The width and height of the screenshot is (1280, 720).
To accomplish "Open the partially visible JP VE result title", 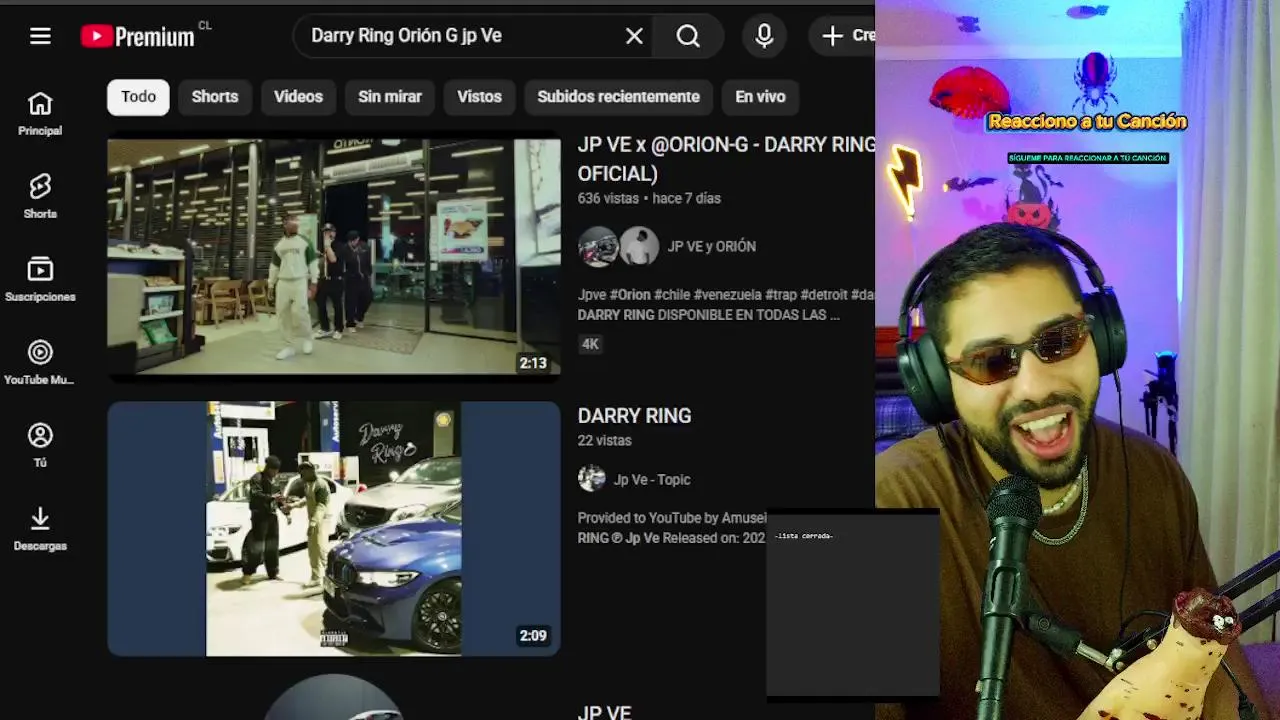I will tap(605, 712).
